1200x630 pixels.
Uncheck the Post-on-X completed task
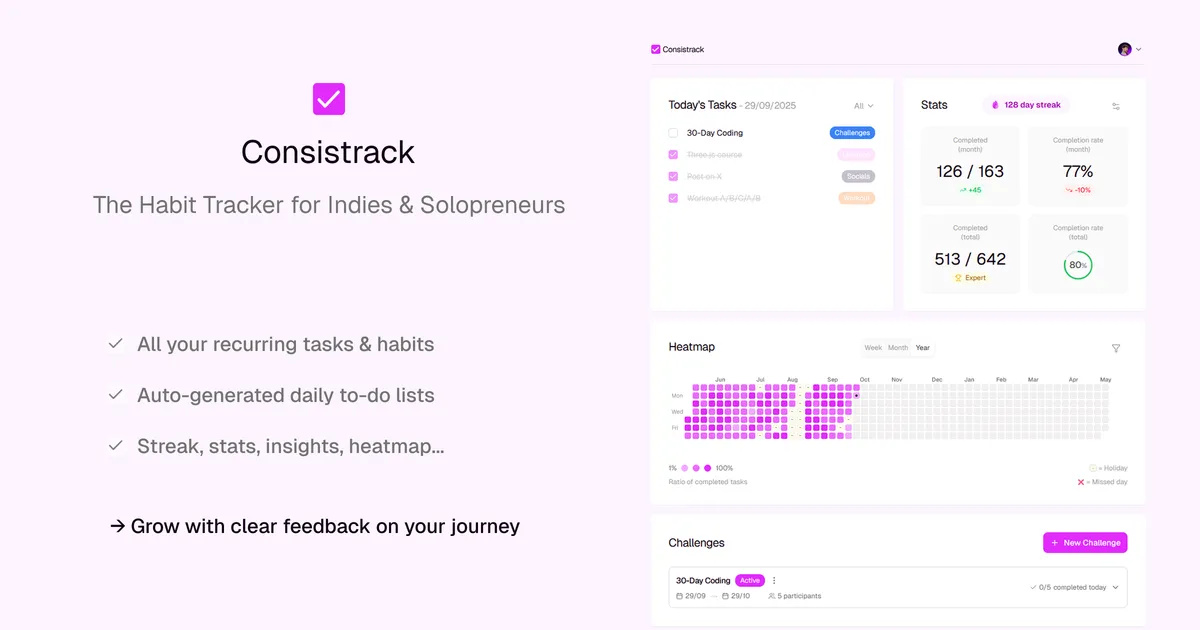click(x=672, y=175)
